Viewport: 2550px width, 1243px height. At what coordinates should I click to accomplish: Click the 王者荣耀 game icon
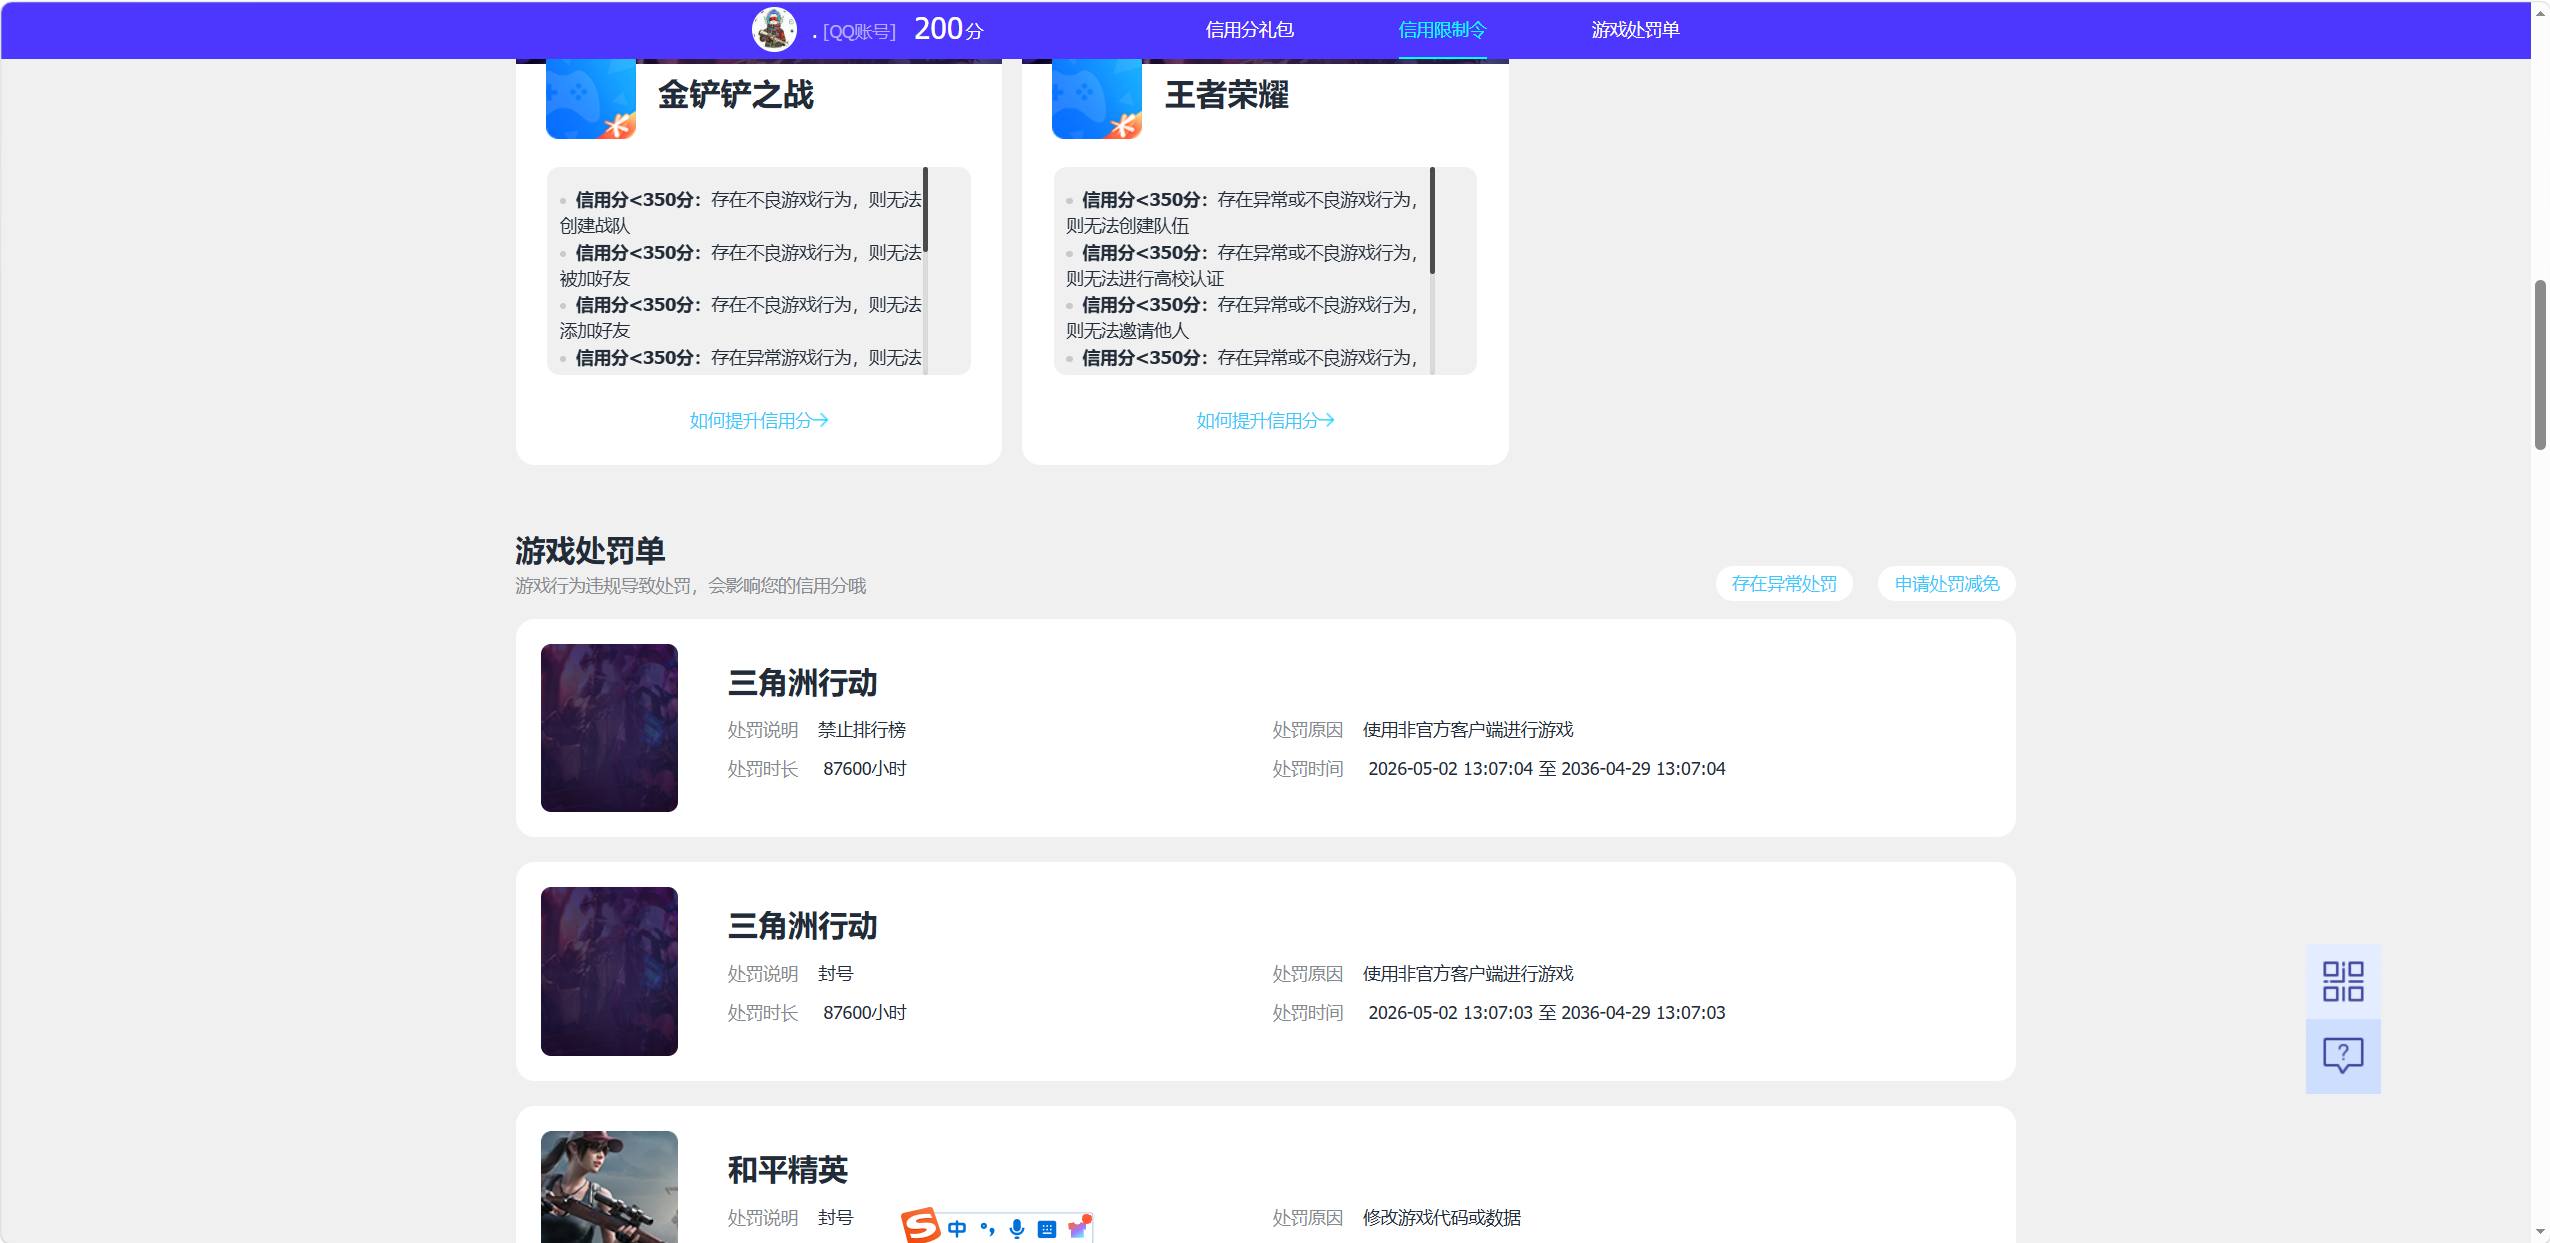pyautogui.click(x=1096, y=98)
